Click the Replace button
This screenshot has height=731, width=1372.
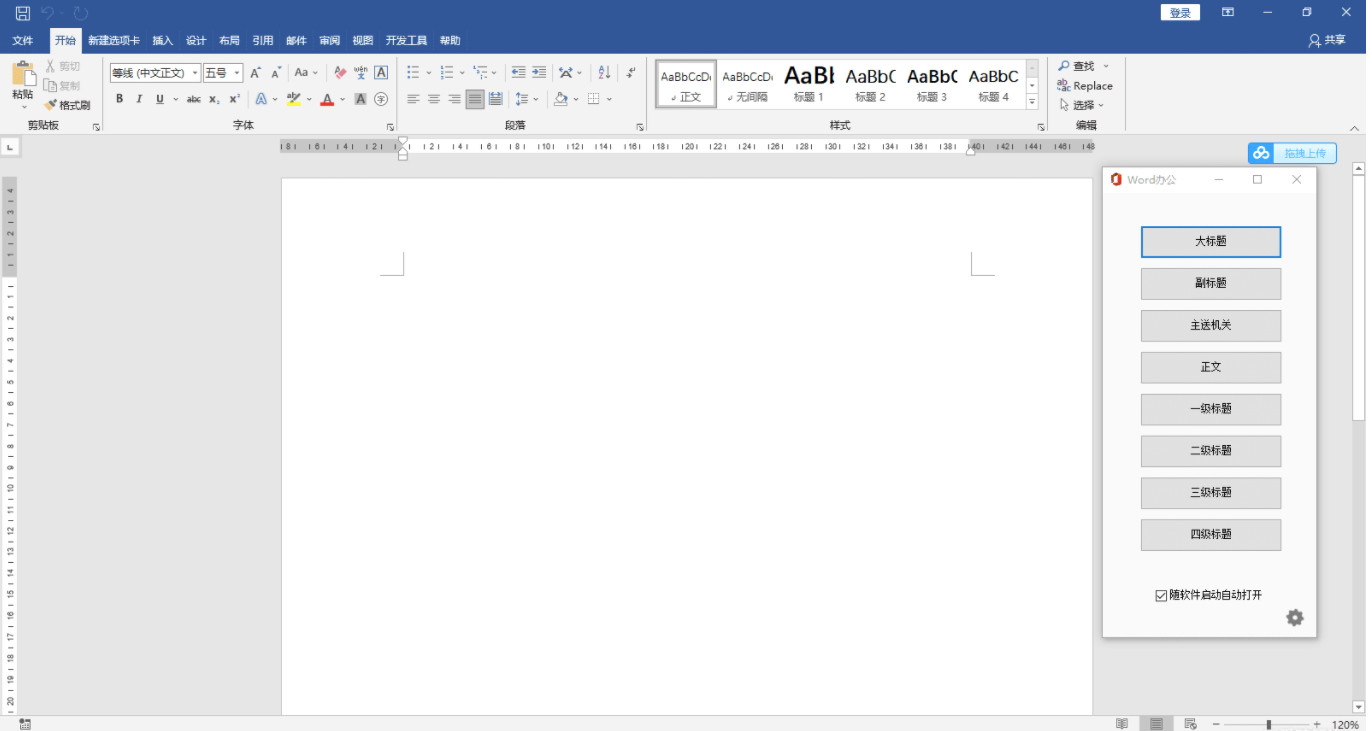click(1085, 86)
